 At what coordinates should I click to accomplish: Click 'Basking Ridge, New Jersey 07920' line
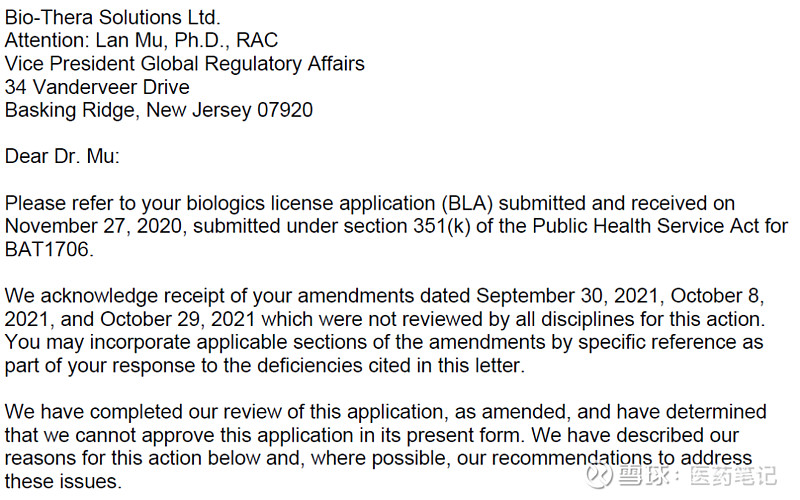pyautogui.click(x=159, y=110)
